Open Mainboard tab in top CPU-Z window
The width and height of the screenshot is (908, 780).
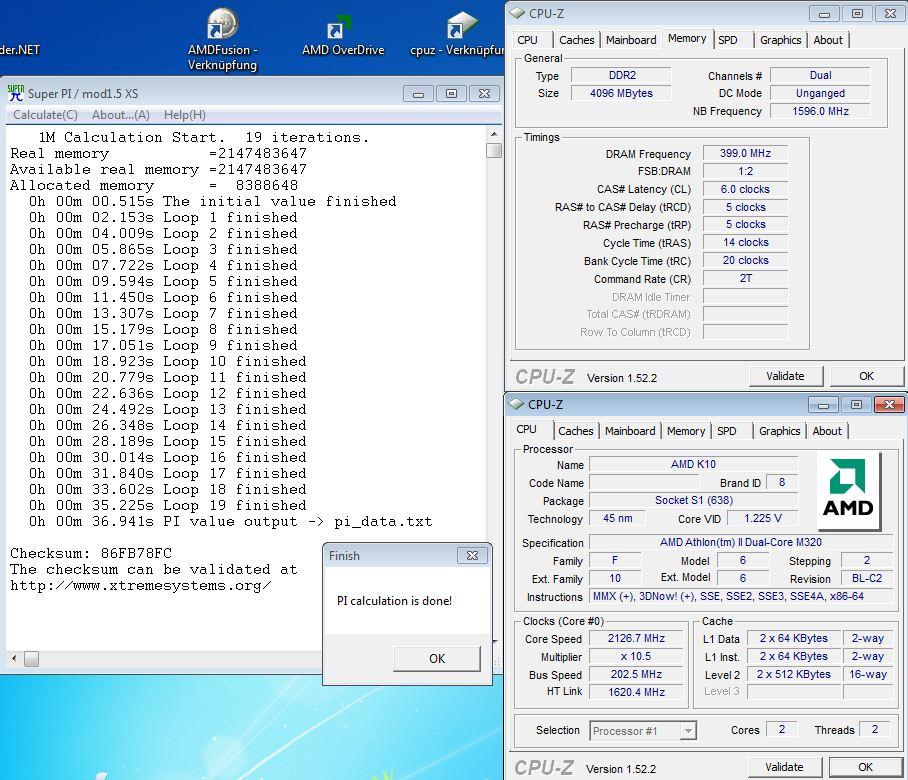631,40
